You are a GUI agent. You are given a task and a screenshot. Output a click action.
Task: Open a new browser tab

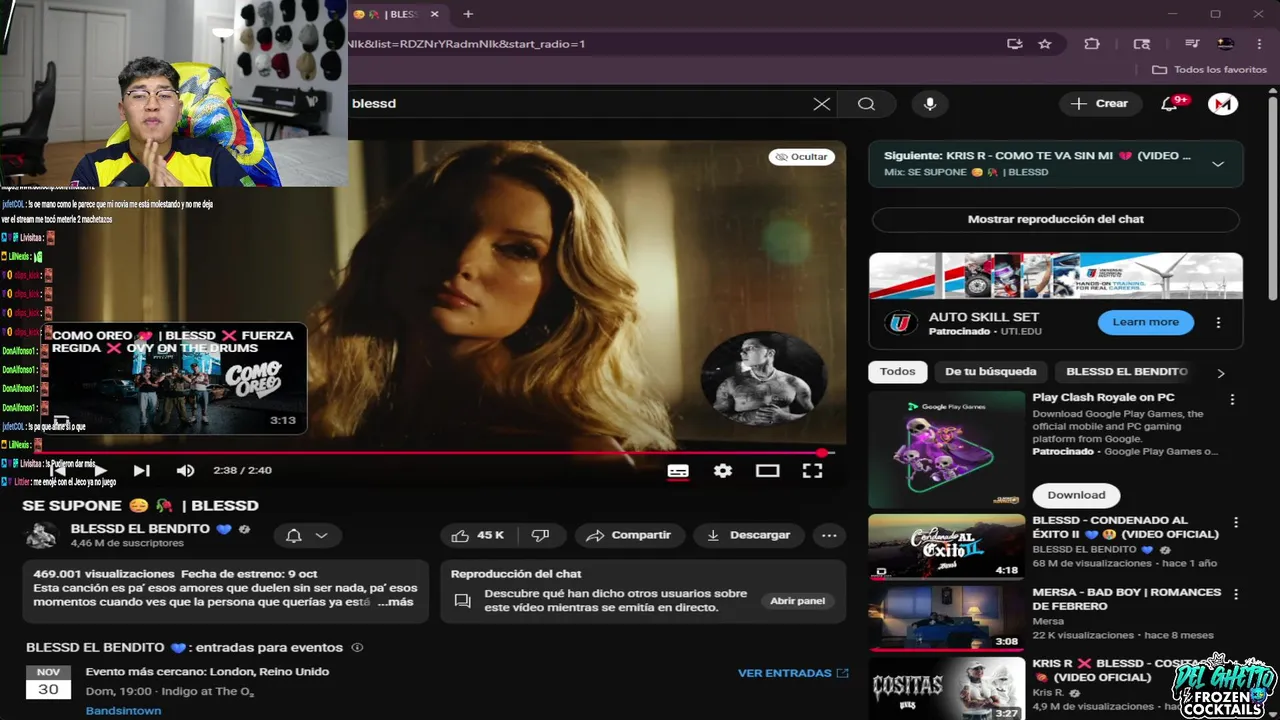(467, 14)
